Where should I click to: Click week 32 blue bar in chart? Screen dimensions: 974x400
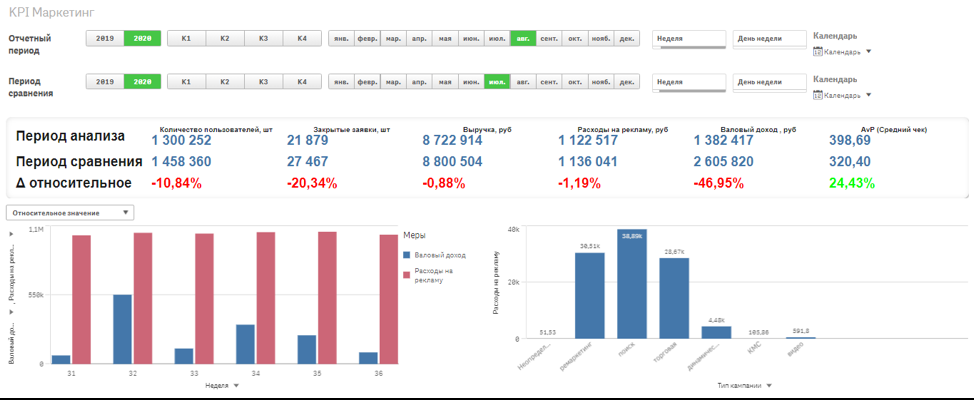click(x=121, y=329)
